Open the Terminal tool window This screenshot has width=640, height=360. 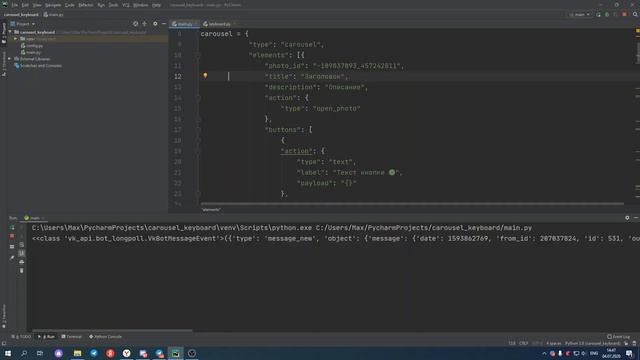pos(72,337)
